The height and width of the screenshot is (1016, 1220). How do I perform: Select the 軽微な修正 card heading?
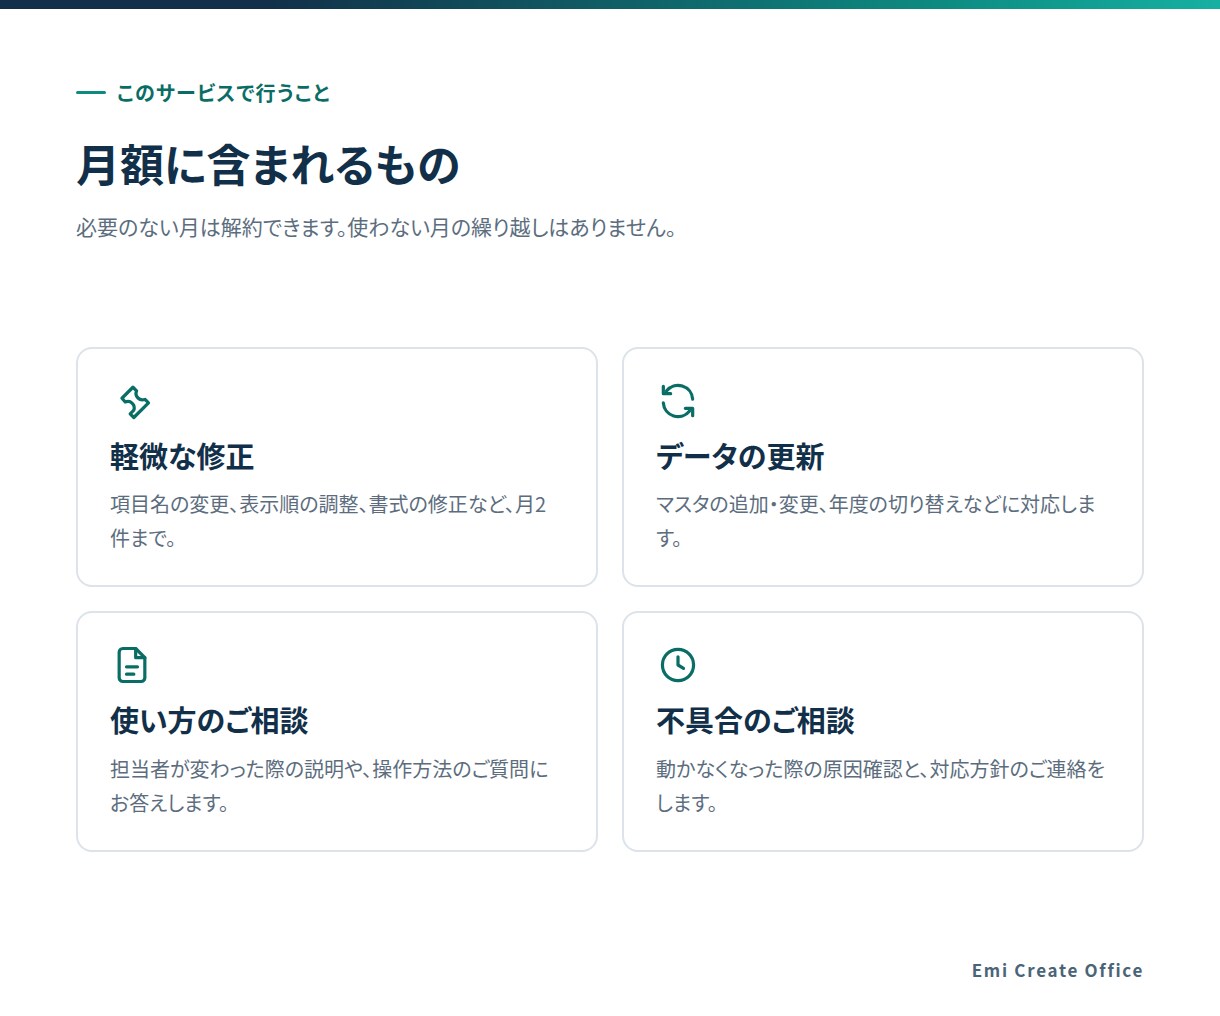[x=182, y=457]
